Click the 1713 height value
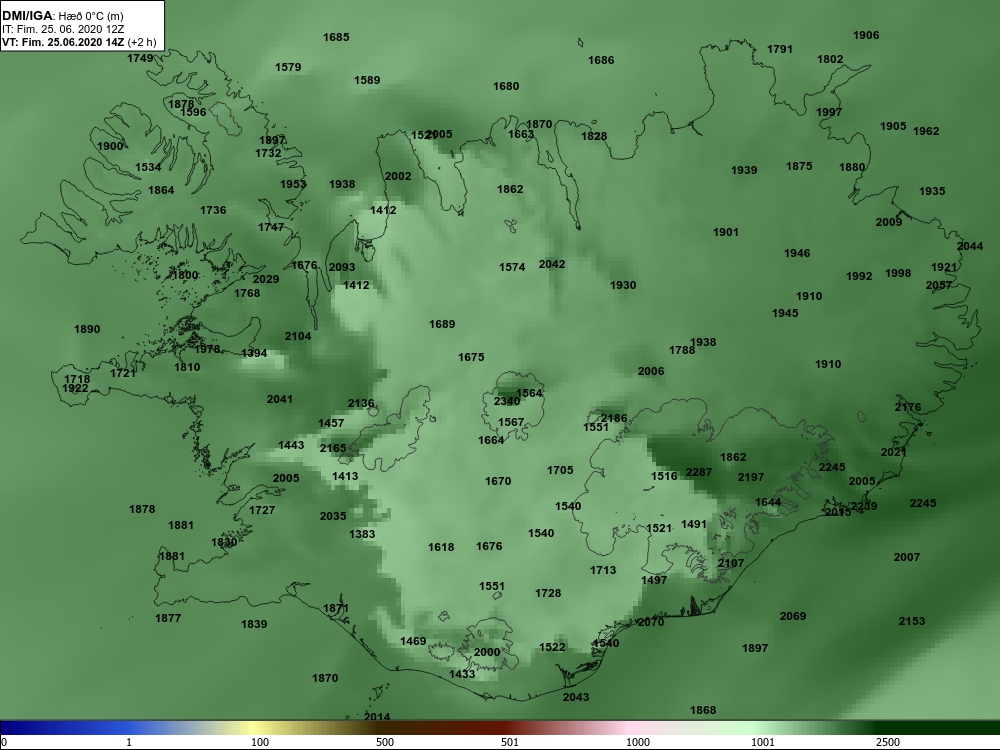Image resolution: width=1000 pixels, height=750 pixels. click(x=603, y=570)
